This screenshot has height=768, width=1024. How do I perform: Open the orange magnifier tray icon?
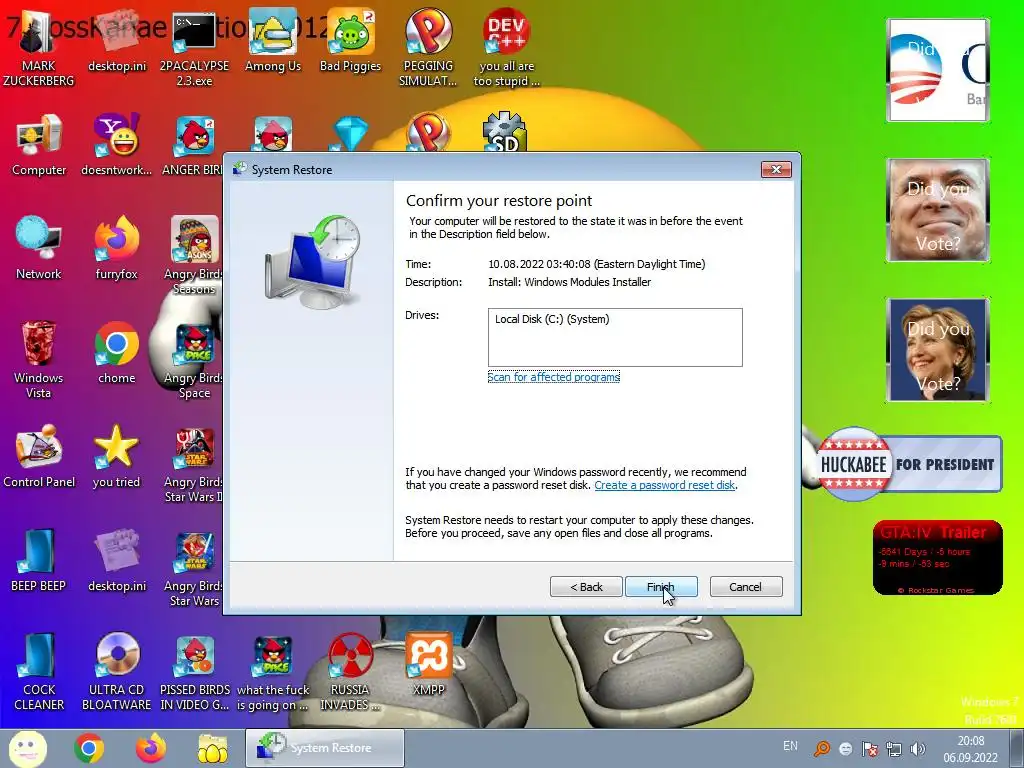pyautogui.click(x=822, y=749)
